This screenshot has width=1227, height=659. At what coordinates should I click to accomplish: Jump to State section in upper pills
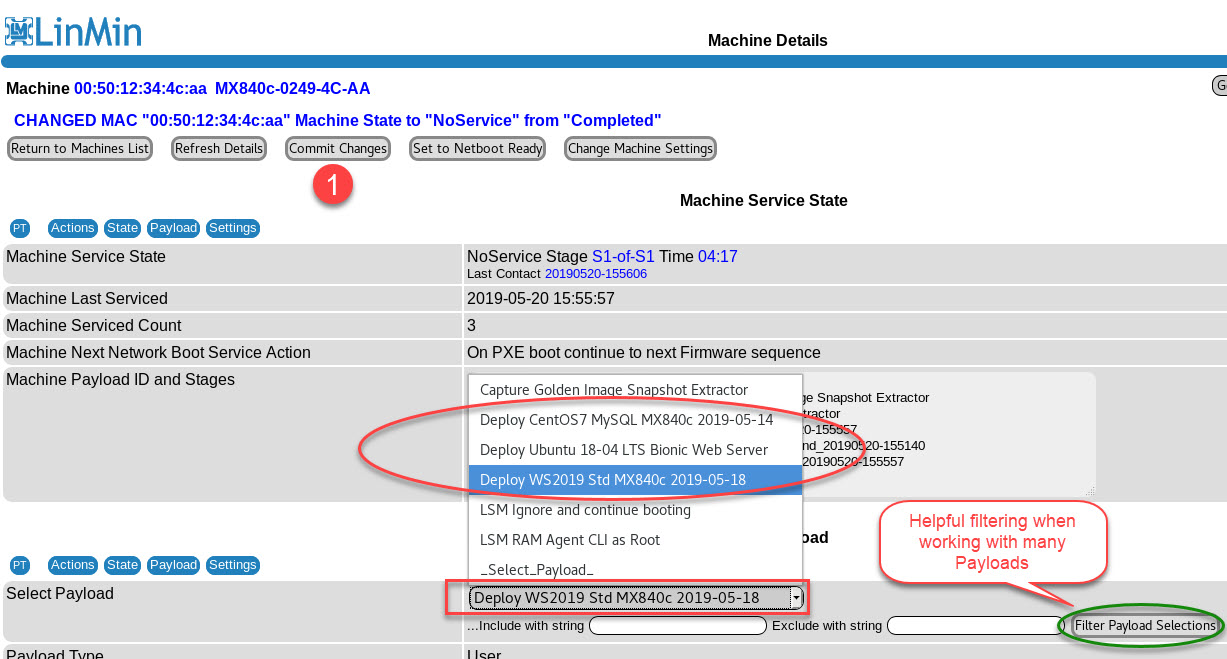122,228
